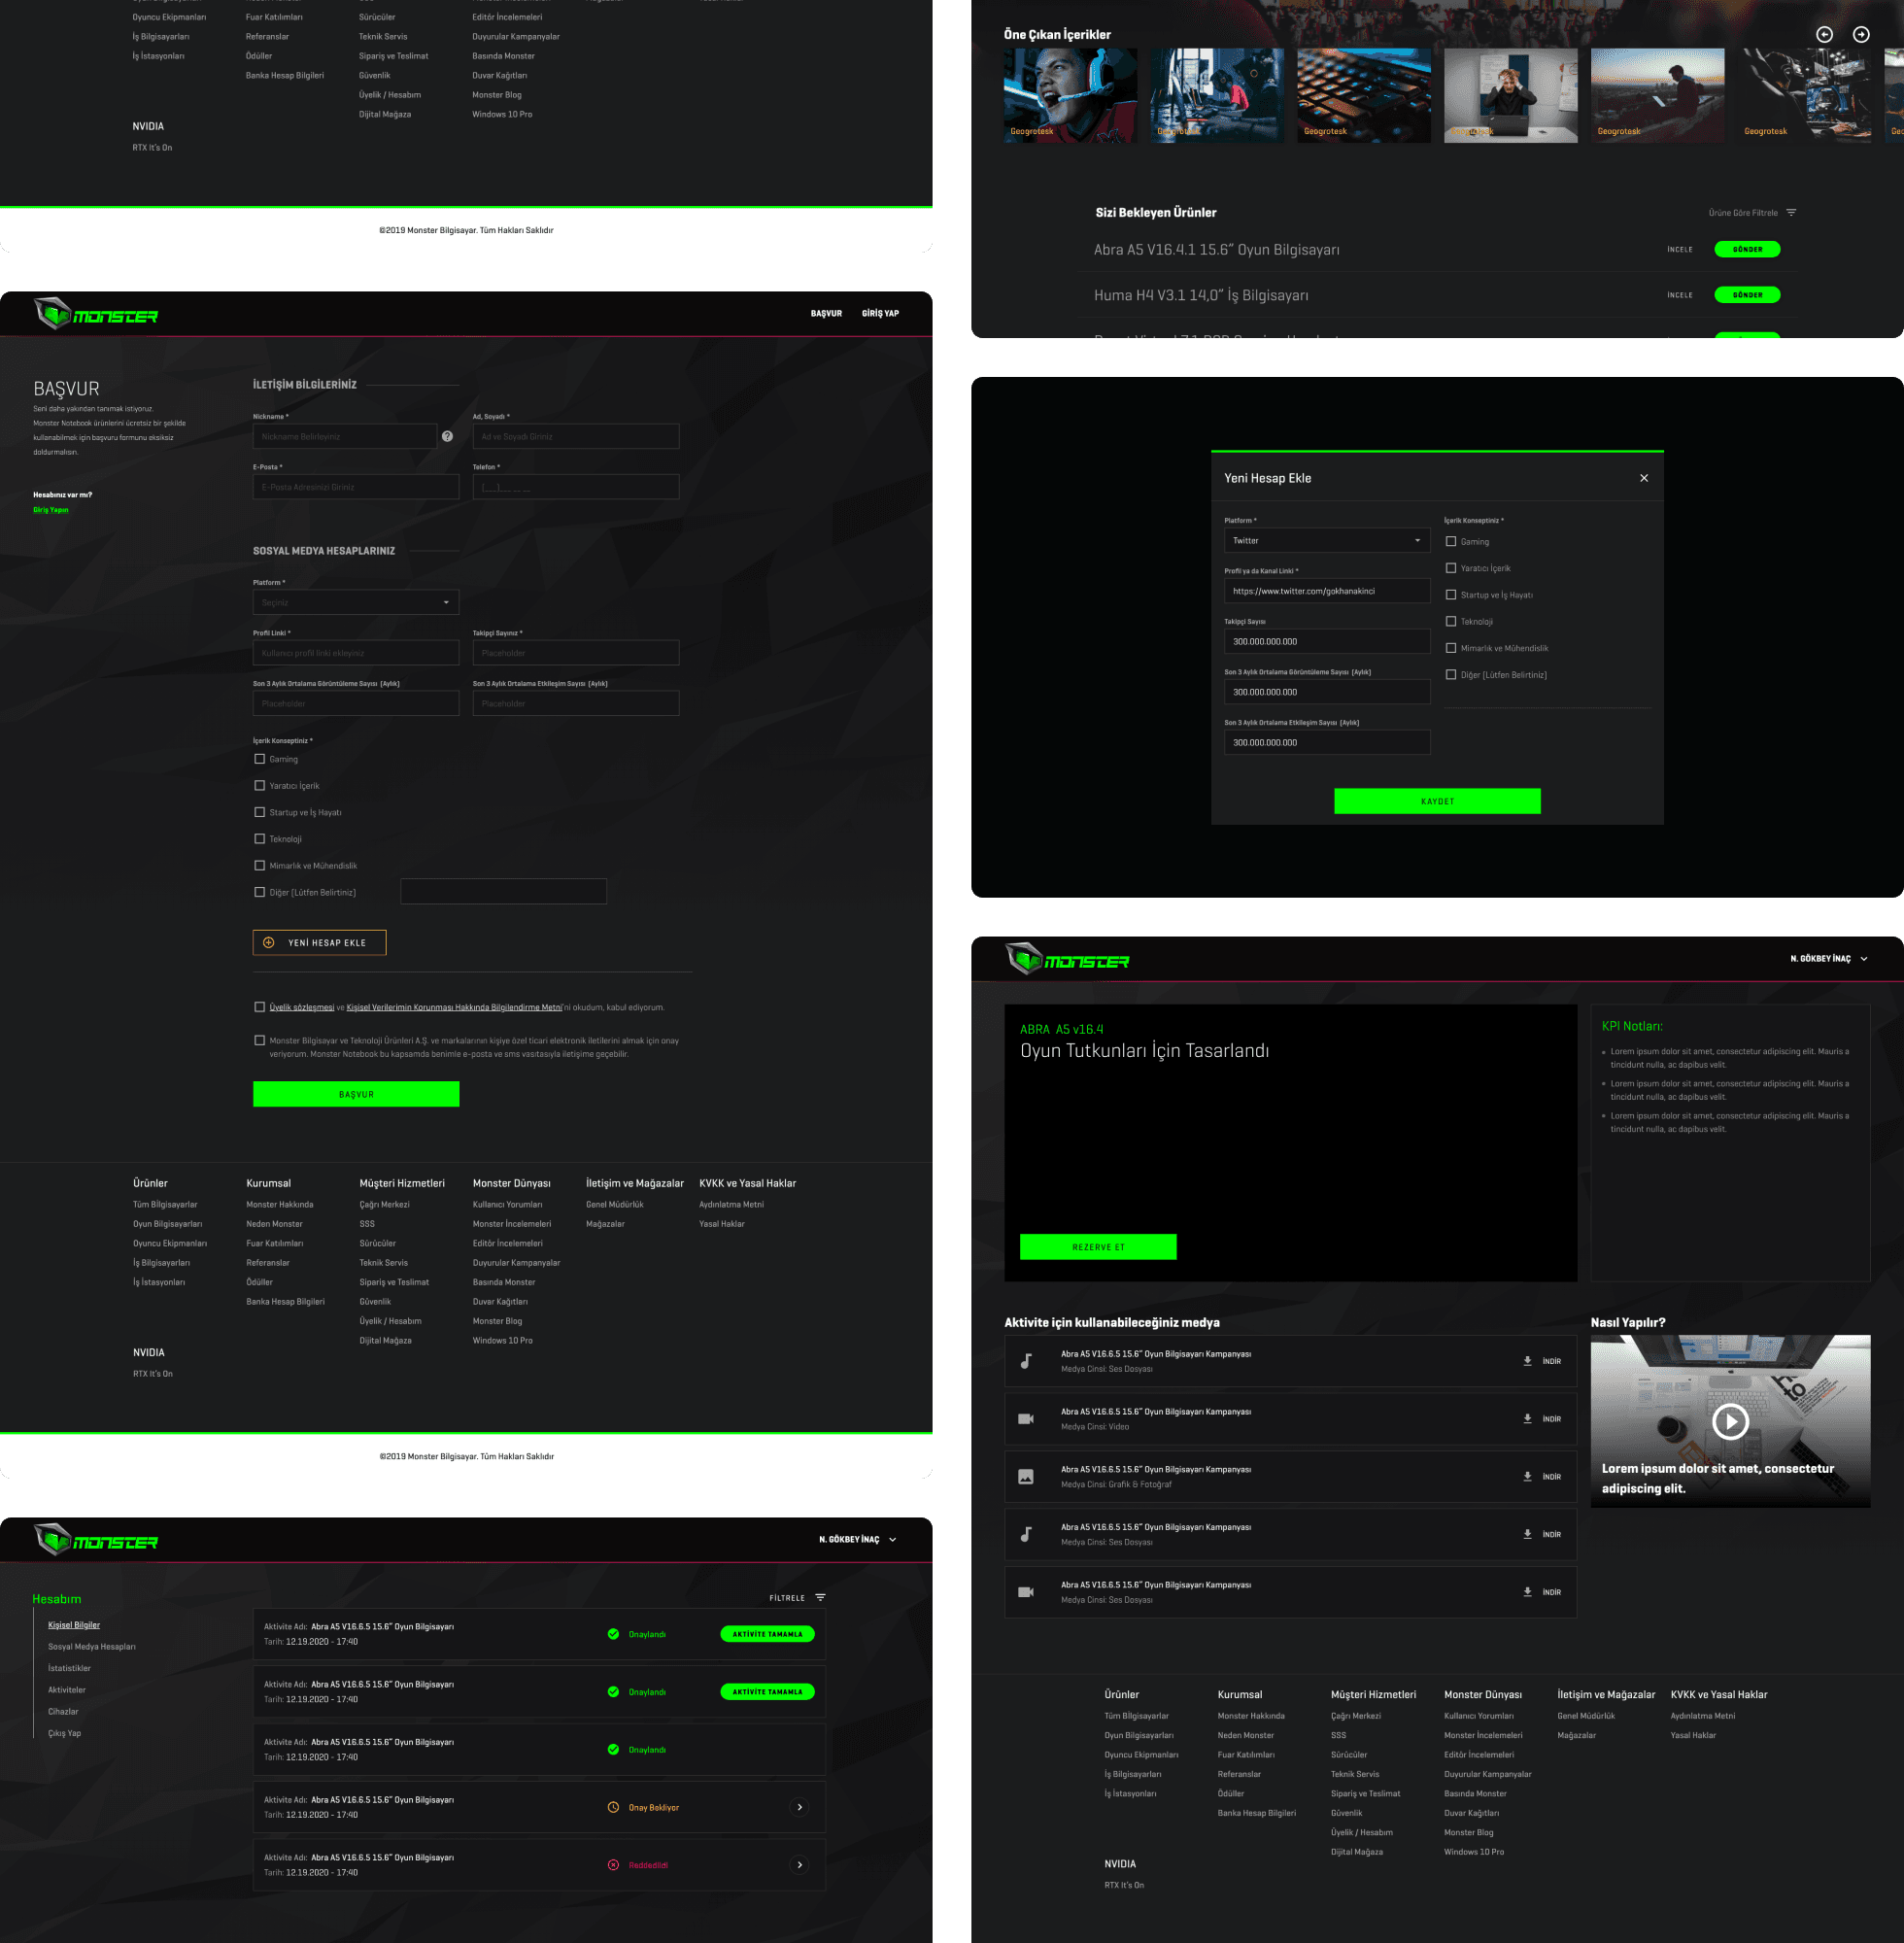This screenshot has width=1904, height=1943.
Task: Check Gaming checkbox in the Başvur form
Action: point(260,759)
